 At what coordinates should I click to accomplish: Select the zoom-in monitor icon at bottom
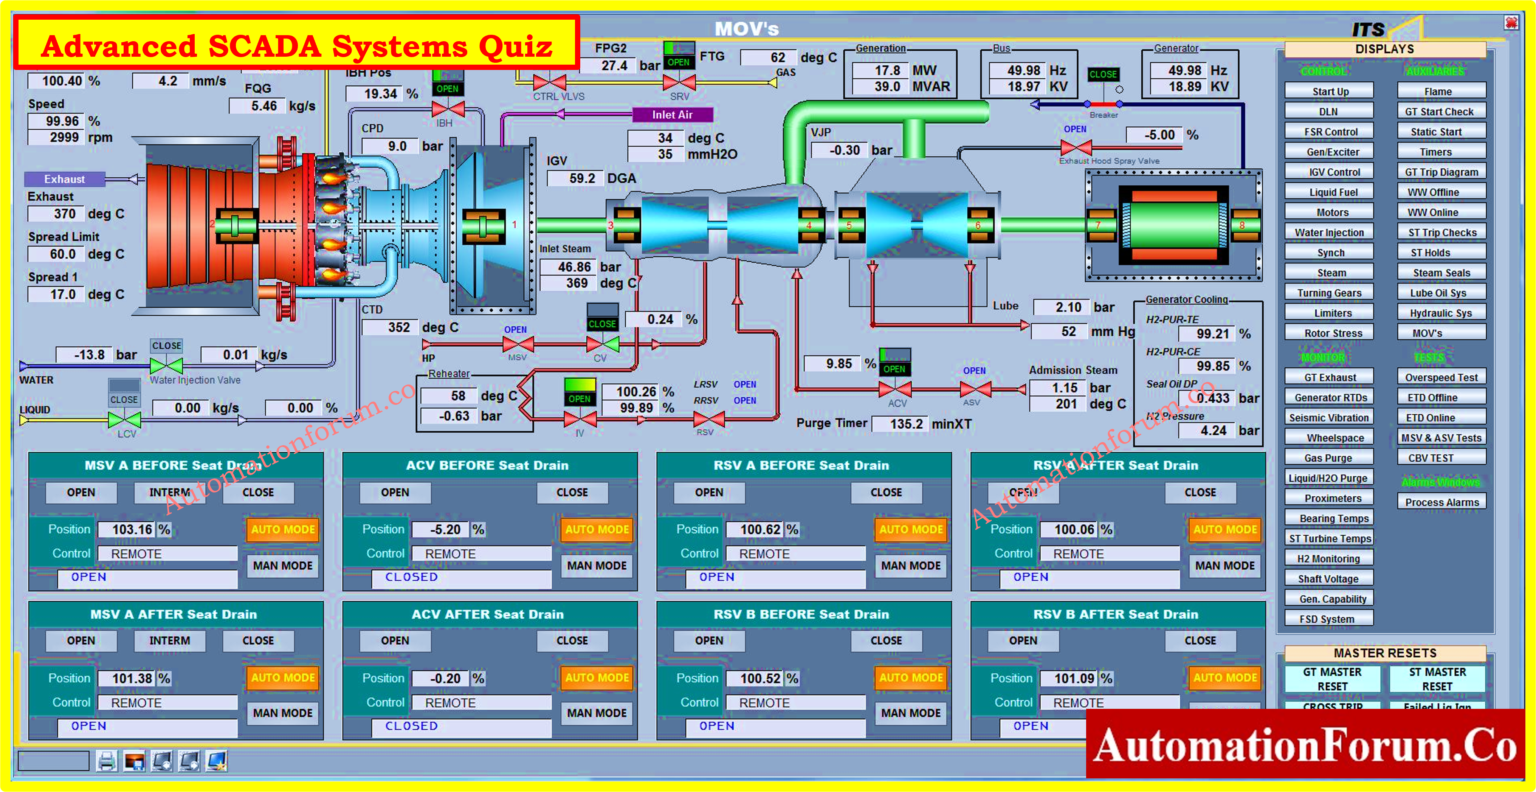click(x=161, y=761)
